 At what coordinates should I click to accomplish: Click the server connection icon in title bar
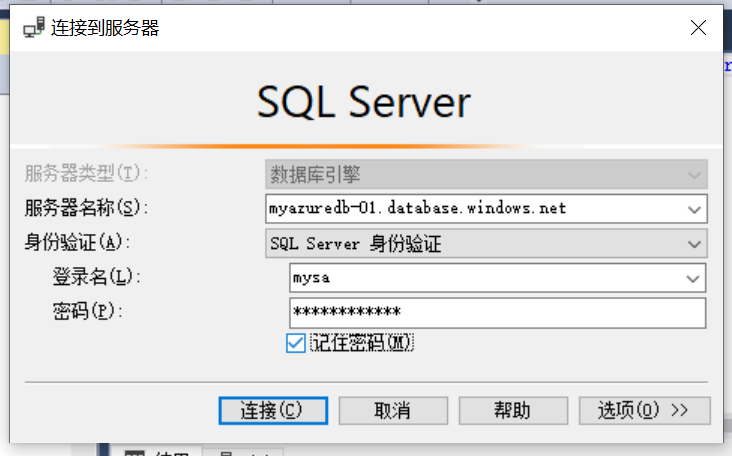tap(34, 28)
